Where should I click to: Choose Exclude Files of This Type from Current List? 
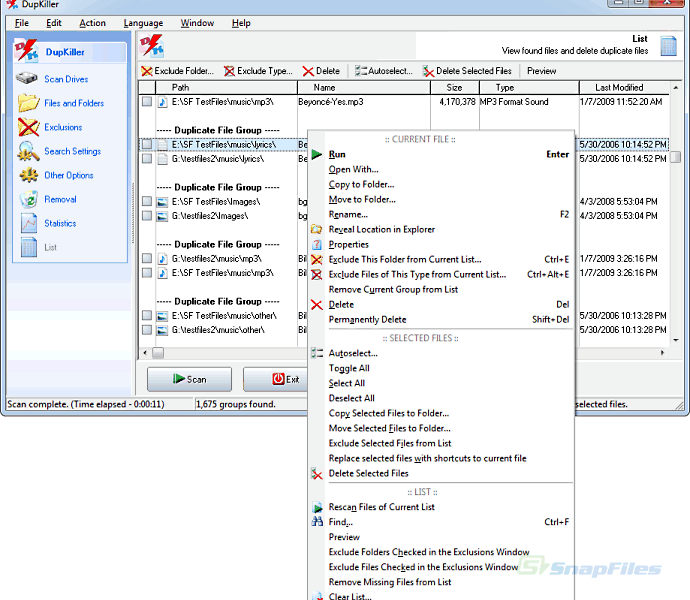coord(441,274)
